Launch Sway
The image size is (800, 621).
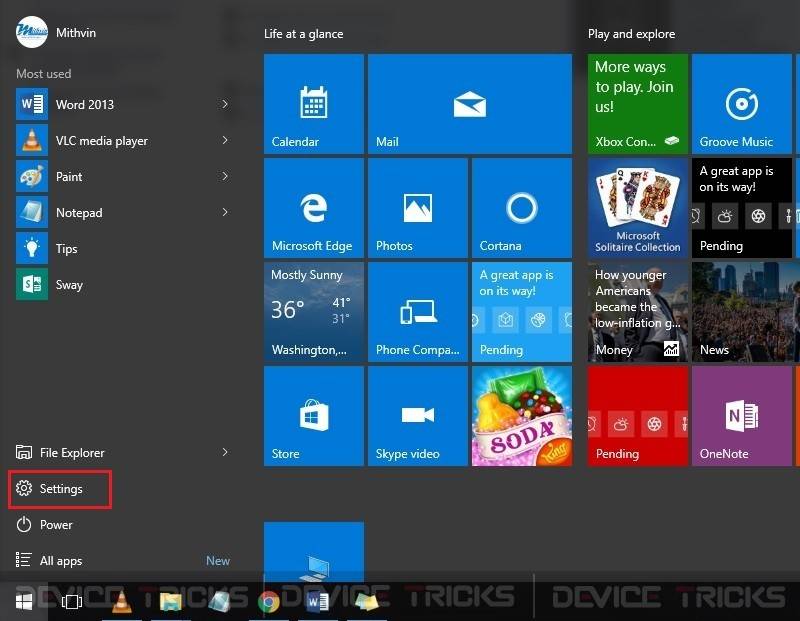[x=68, y=284]
